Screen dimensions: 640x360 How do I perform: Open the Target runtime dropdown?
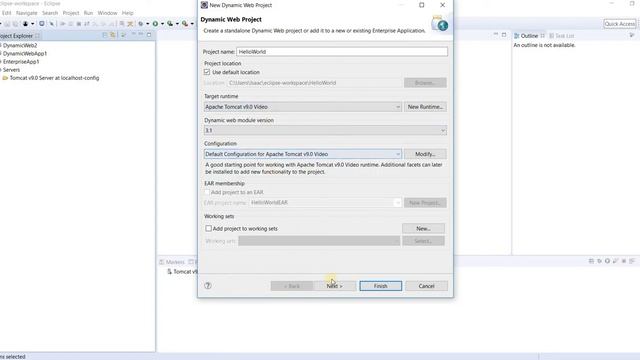click(x=302, y=107)
